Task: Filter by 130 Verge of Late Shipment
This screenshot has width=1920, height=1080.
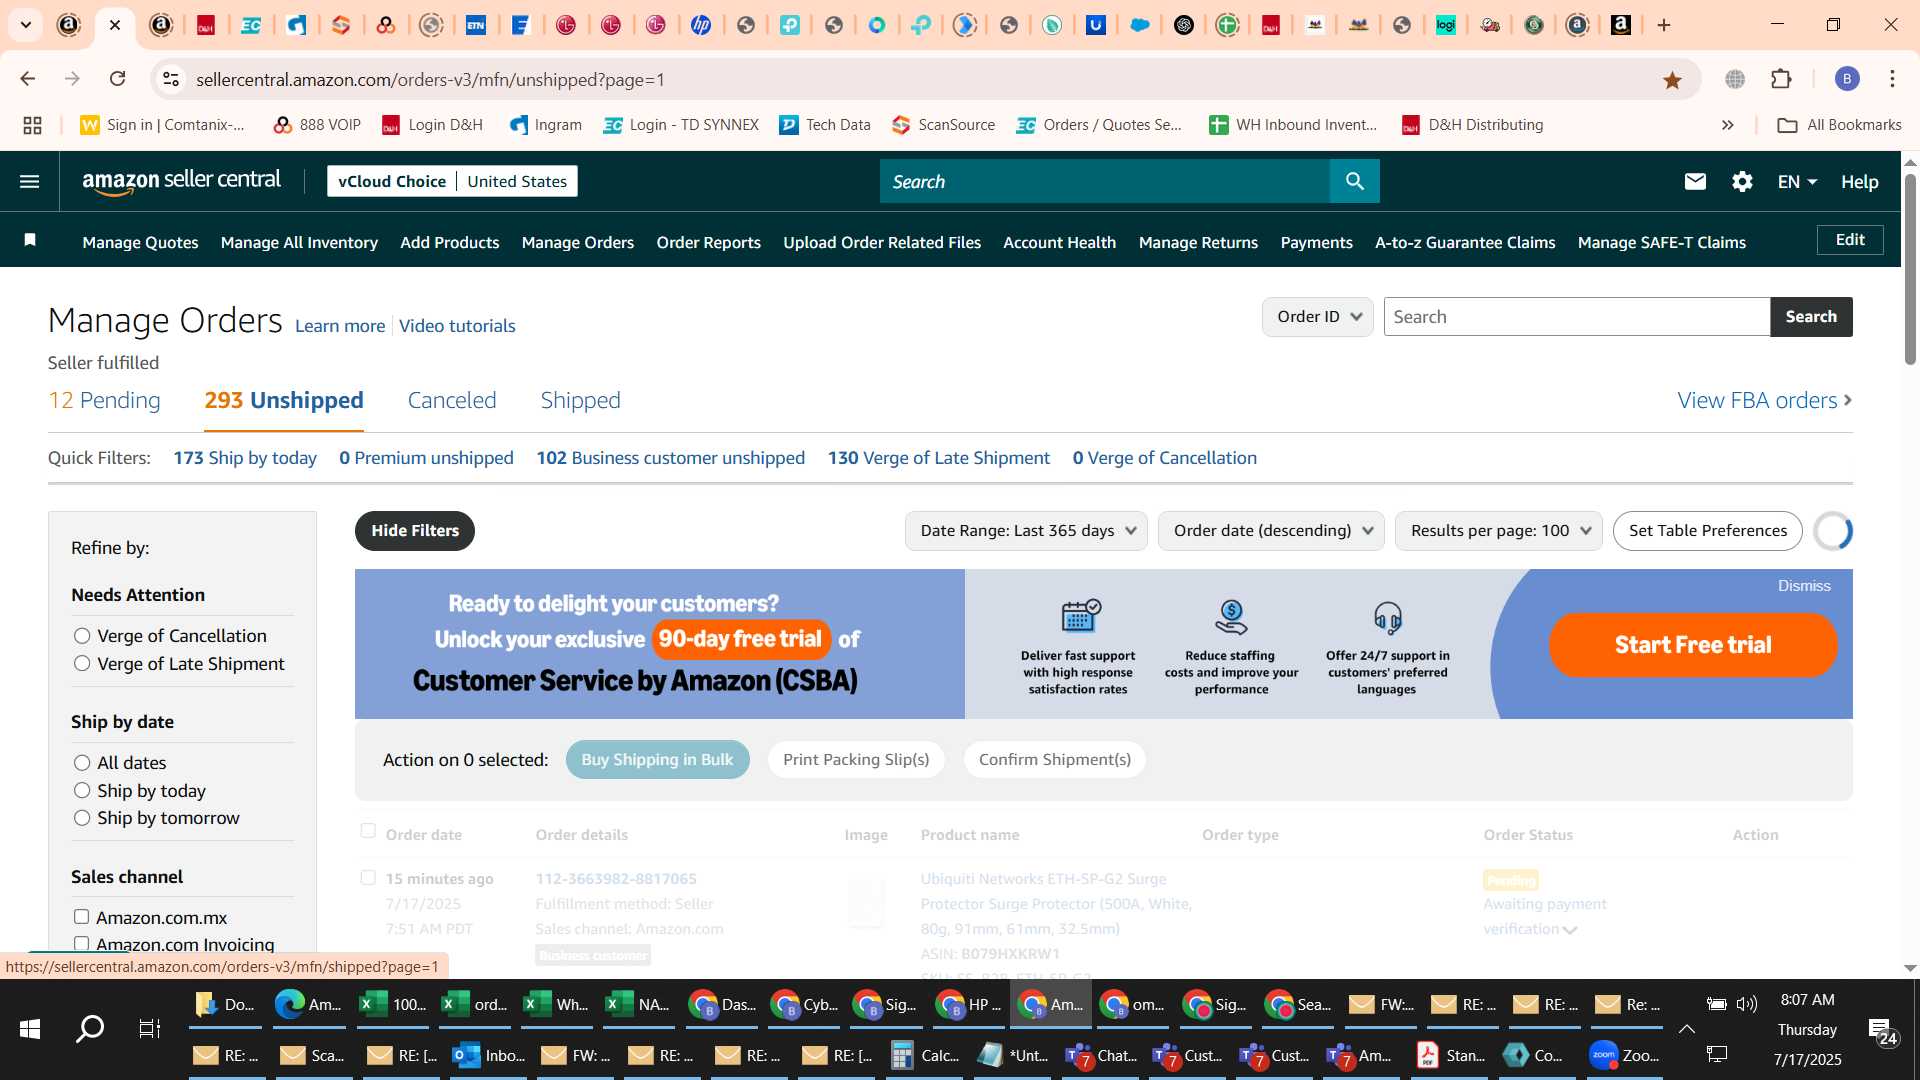Action: pyautogui.click(x=938, y=458)
